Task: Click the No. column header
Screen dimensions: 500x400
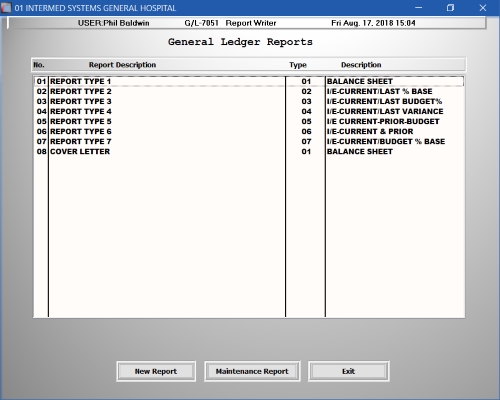Action: click(x=39, y=65)
